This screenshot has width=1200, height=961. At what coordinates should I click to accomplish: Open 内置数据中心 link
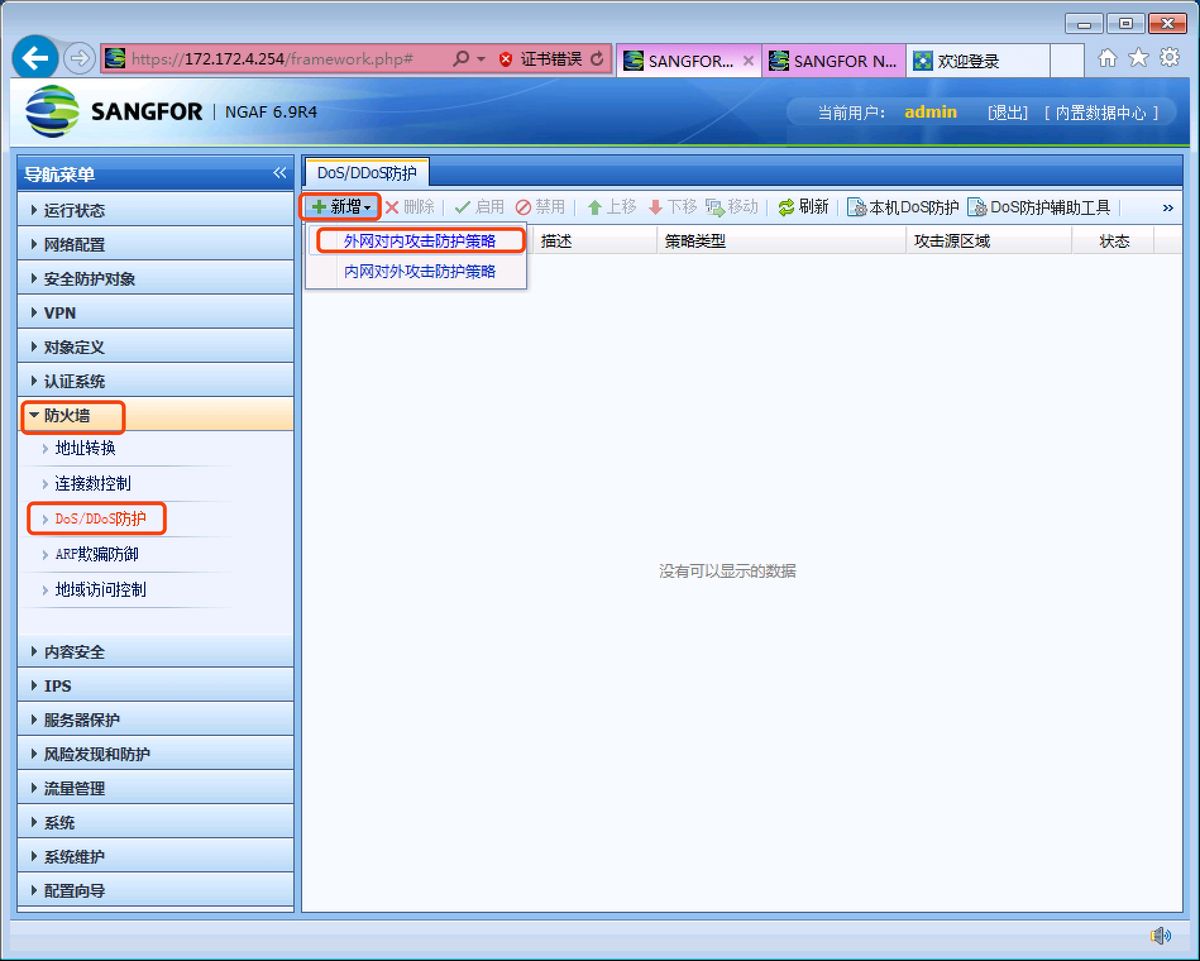click(x=1102, y=113)
